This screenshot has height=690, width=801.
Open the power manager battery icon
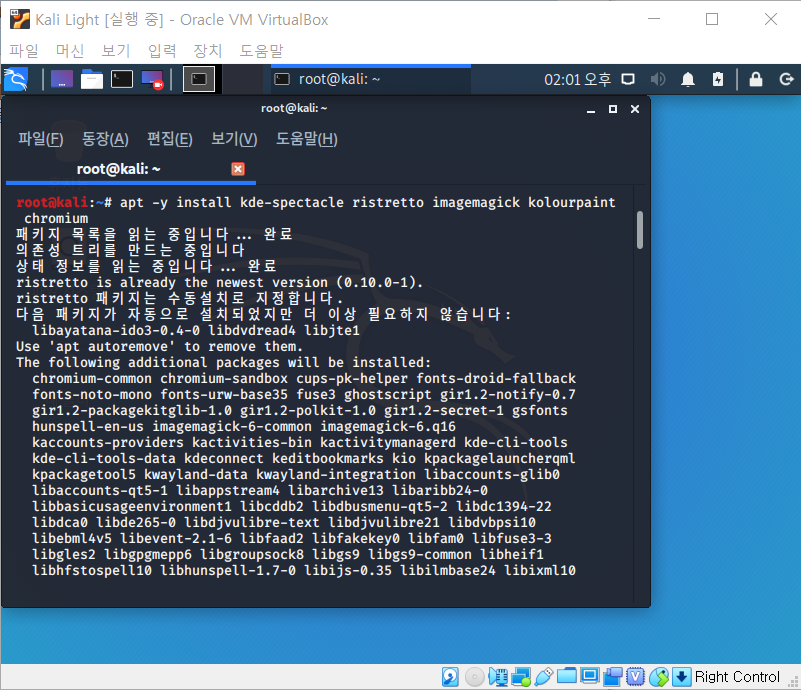point(718,79)
